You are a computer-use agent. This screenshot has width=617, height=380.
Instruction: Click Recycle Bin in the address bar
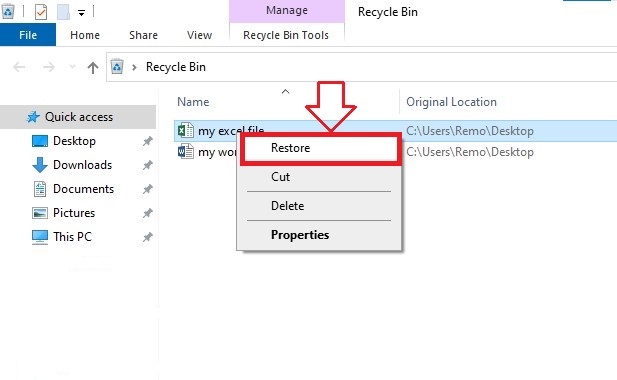tap(175, 67)
